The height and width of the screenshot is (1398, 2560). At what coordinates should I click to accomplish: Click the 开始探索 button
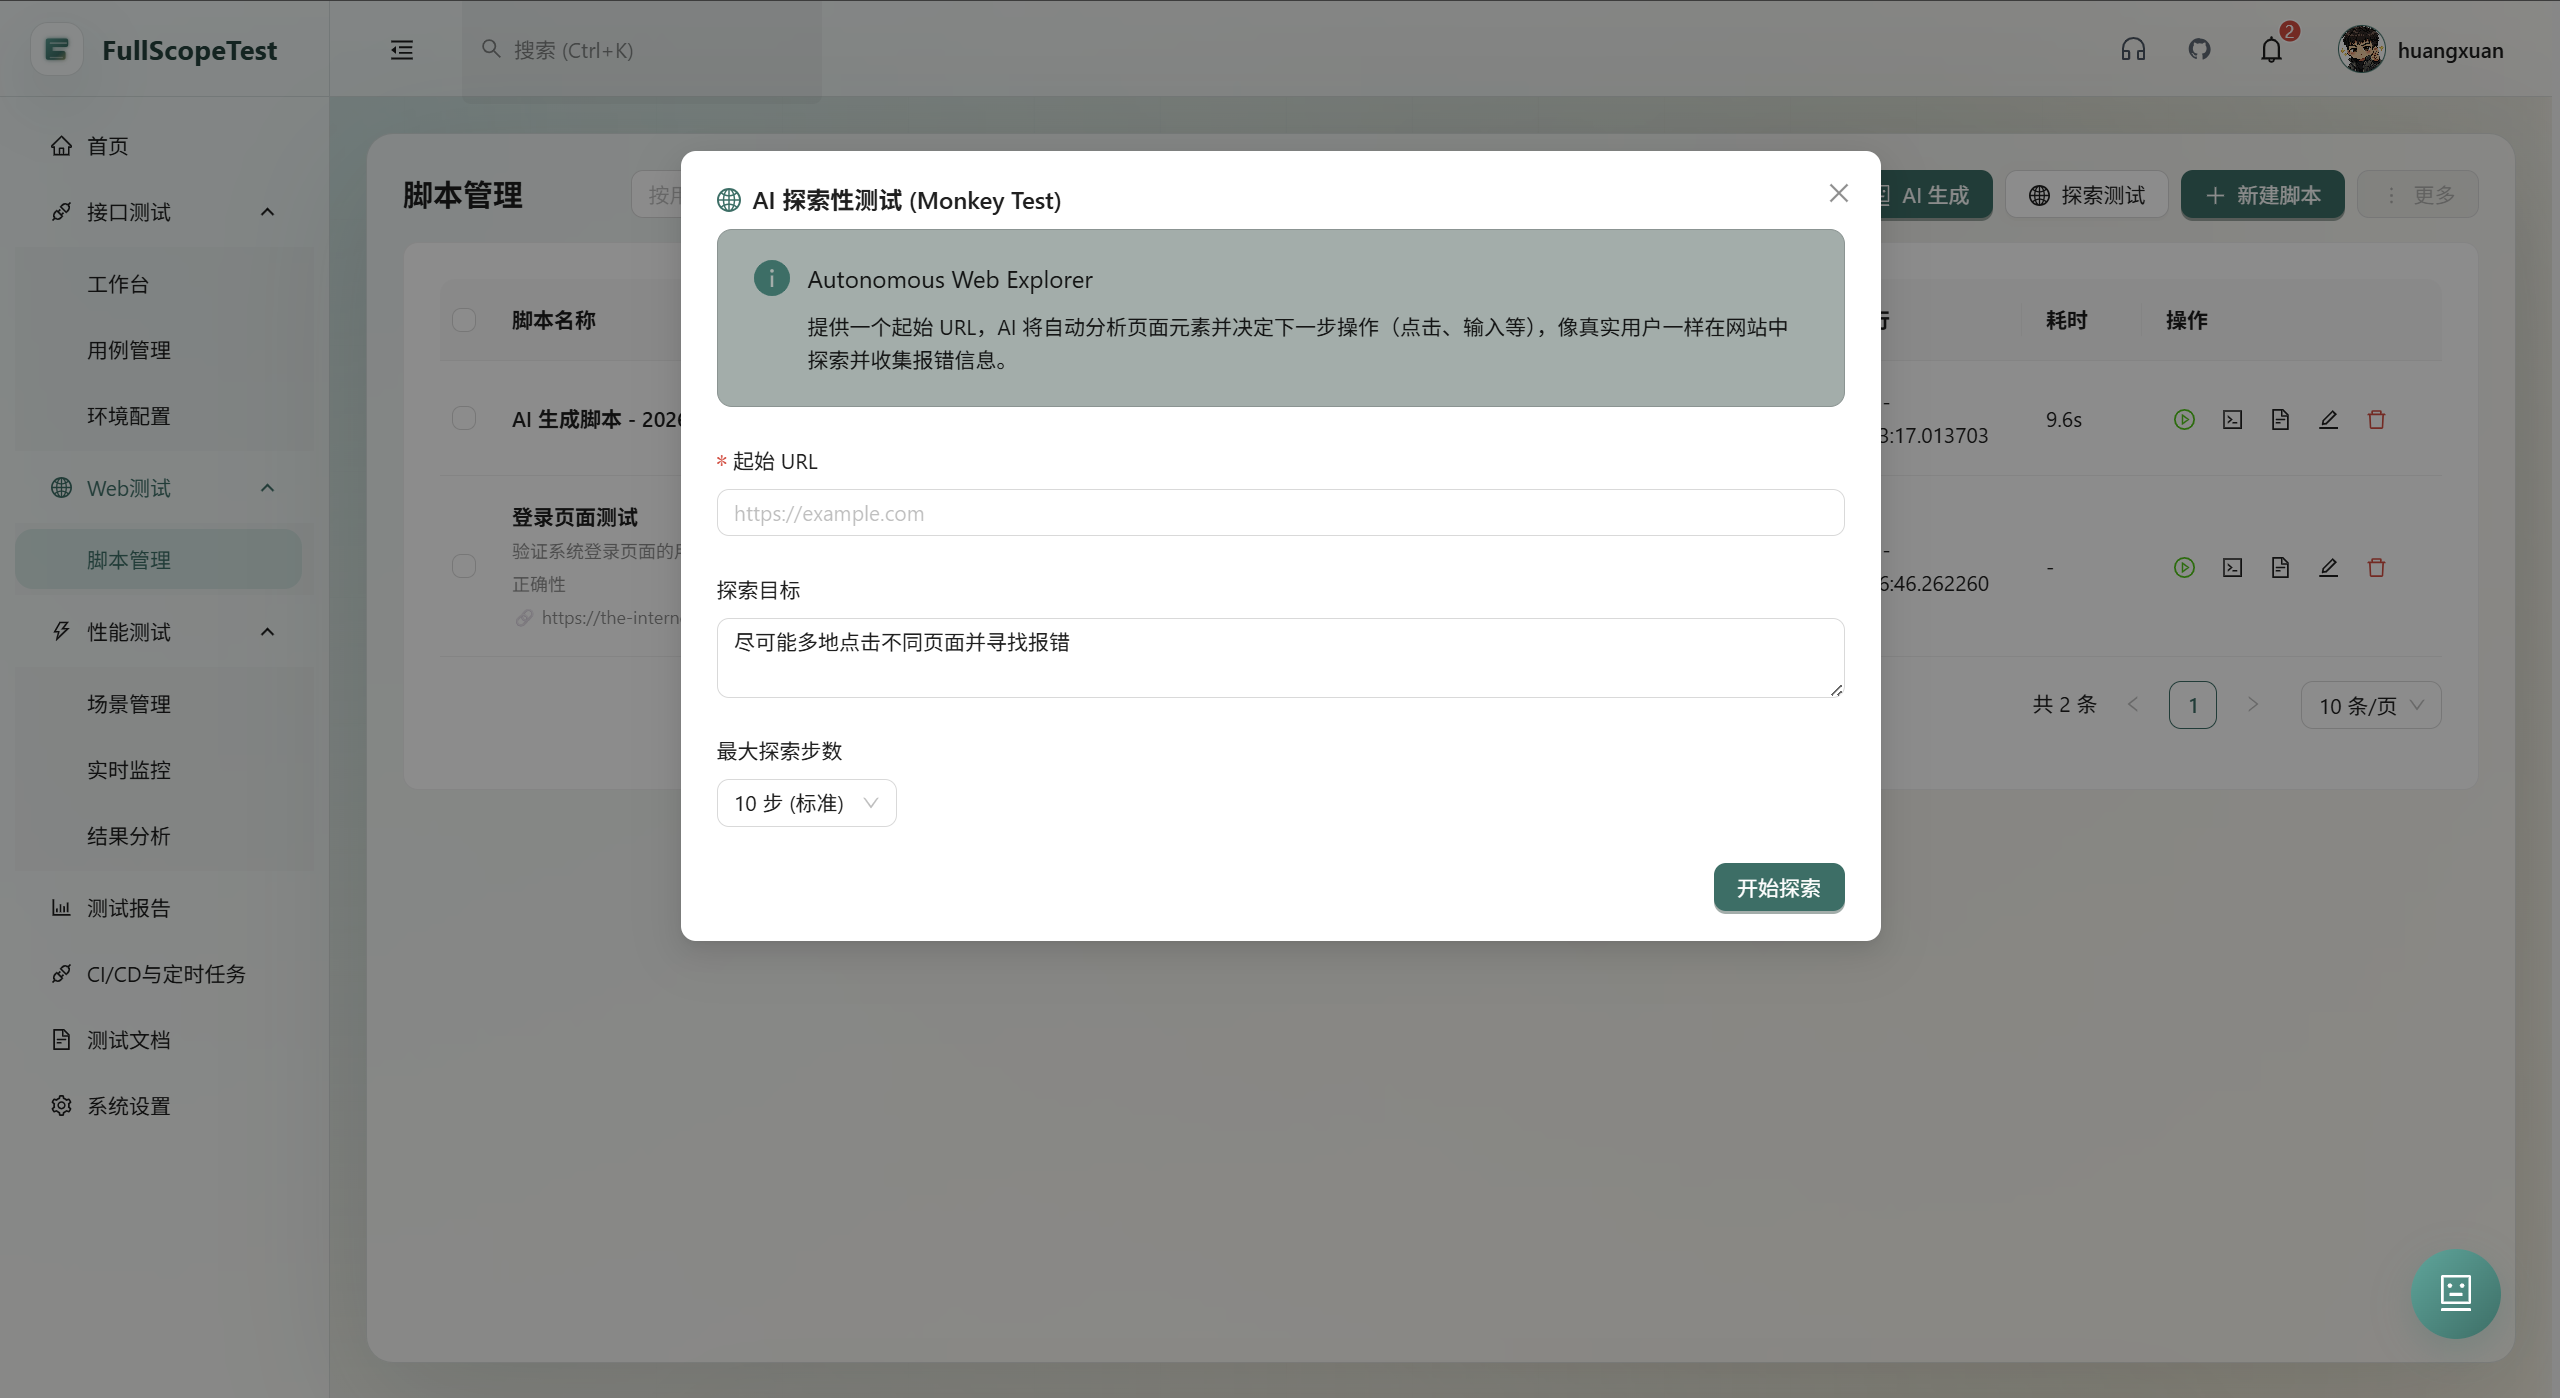(x=1778, y=888)
